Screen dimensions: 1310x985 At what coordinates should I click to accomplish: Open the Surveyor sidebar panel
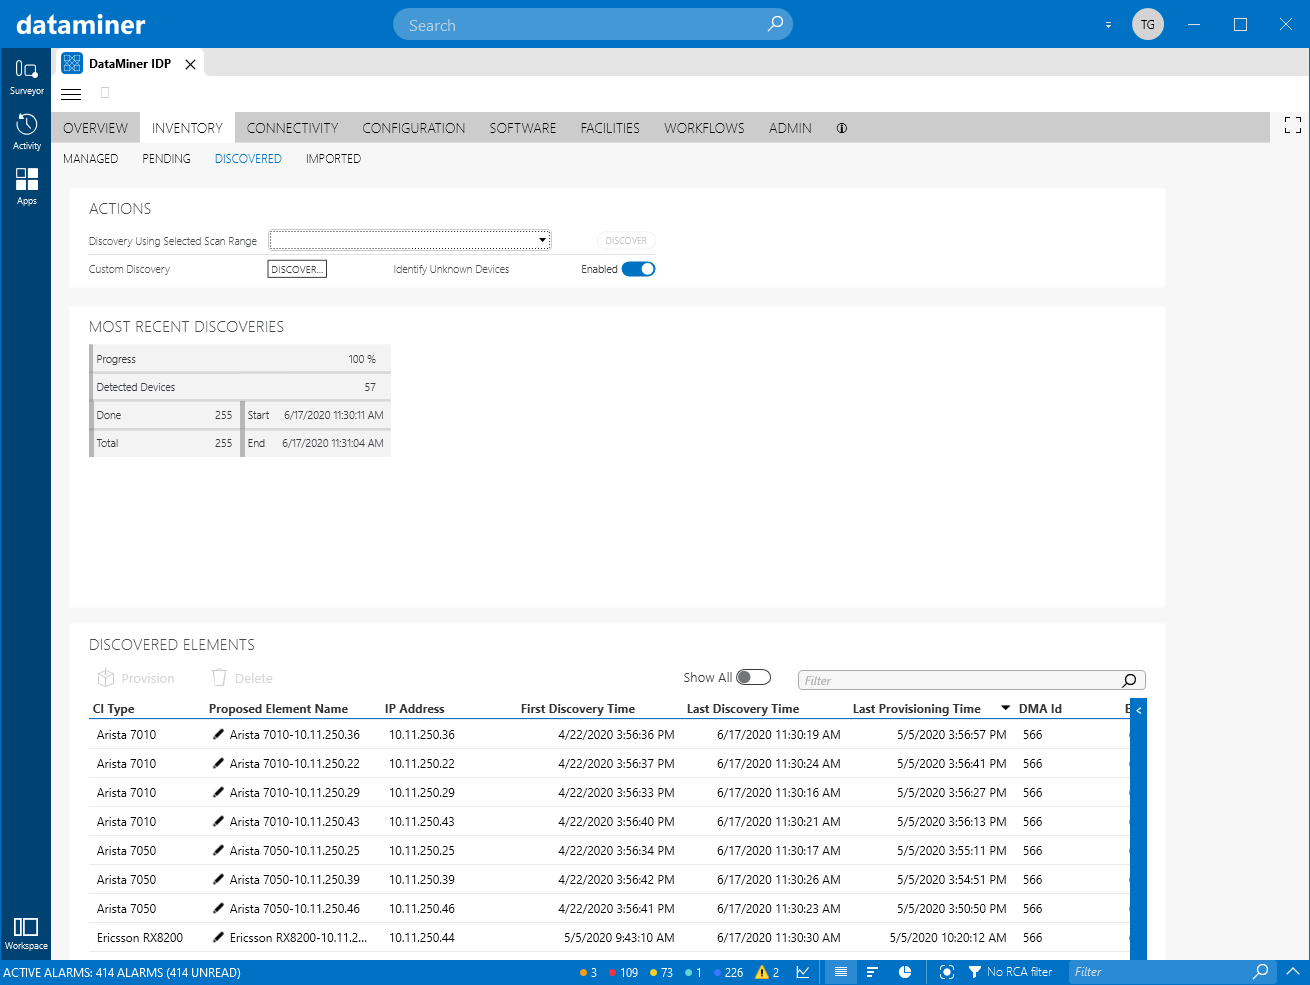(26, 76)
